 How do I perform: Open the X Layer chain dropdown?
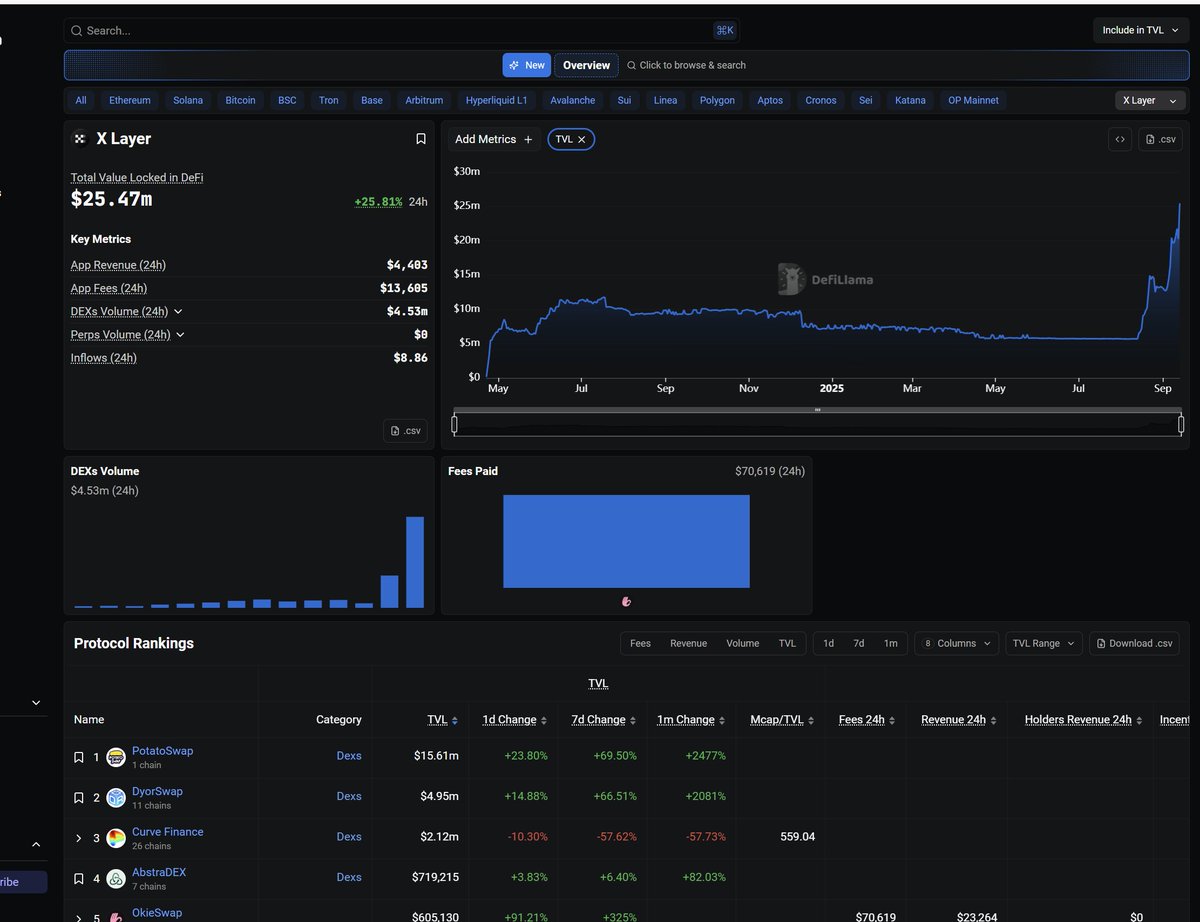[1150, 100]
